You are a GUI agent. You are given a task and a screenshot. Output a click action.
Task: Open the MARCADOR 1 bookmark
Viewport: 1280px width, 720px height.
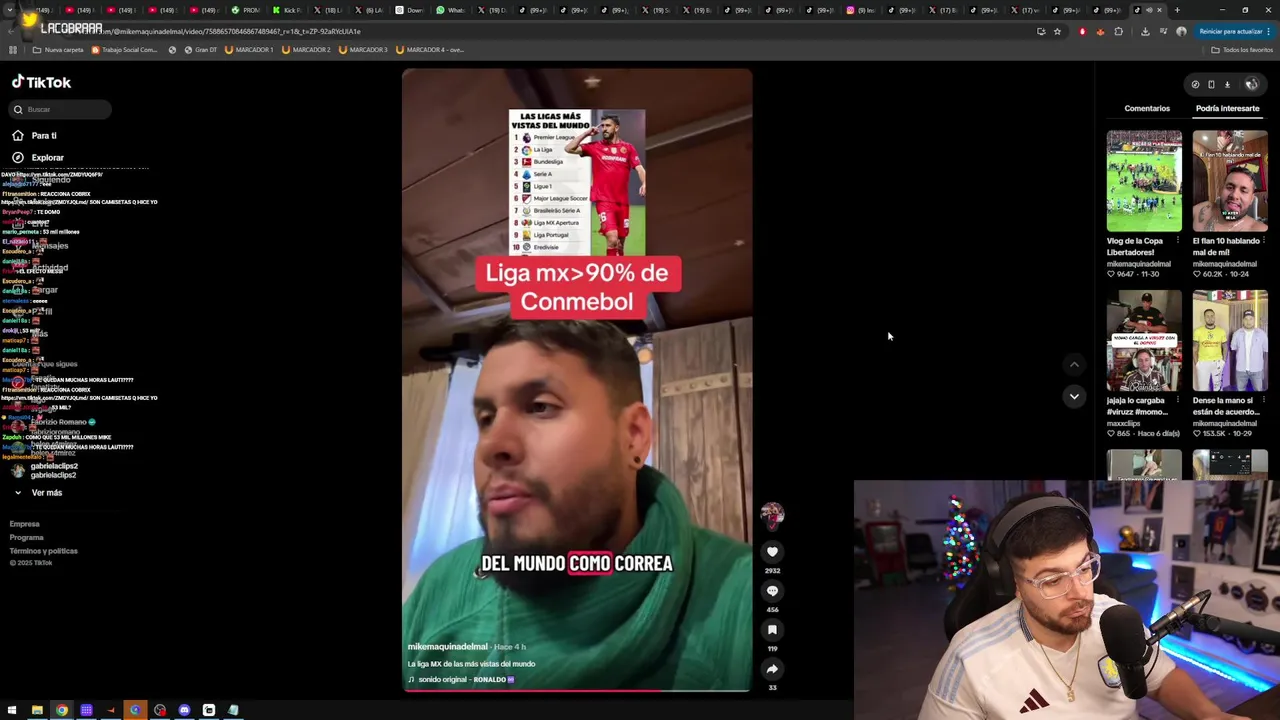coord(249,49)
